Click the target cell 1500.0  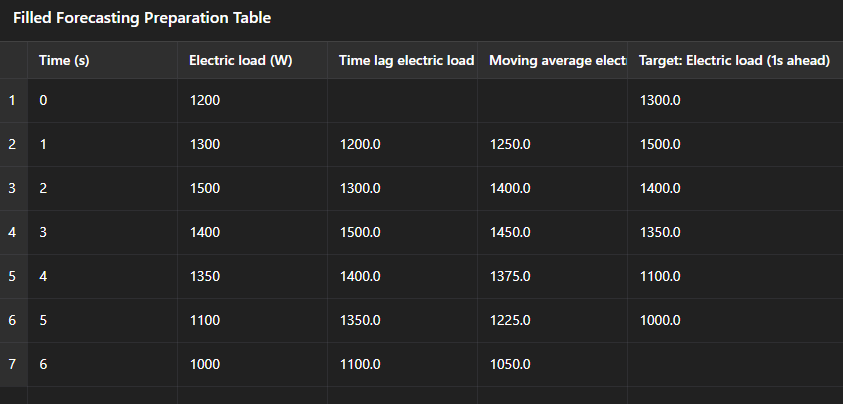tap(735, 145)
